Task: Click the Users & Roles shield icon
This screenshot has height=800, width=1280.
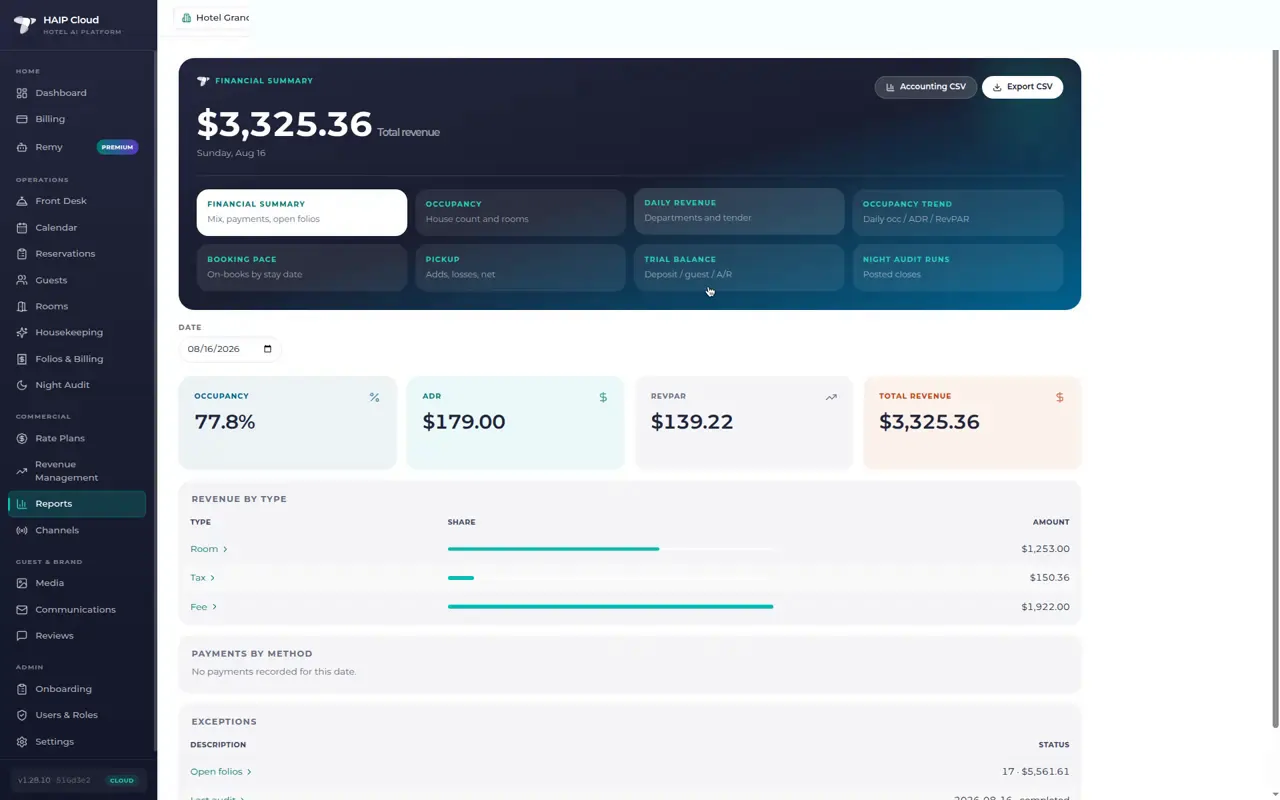Action: click(22, 715)
